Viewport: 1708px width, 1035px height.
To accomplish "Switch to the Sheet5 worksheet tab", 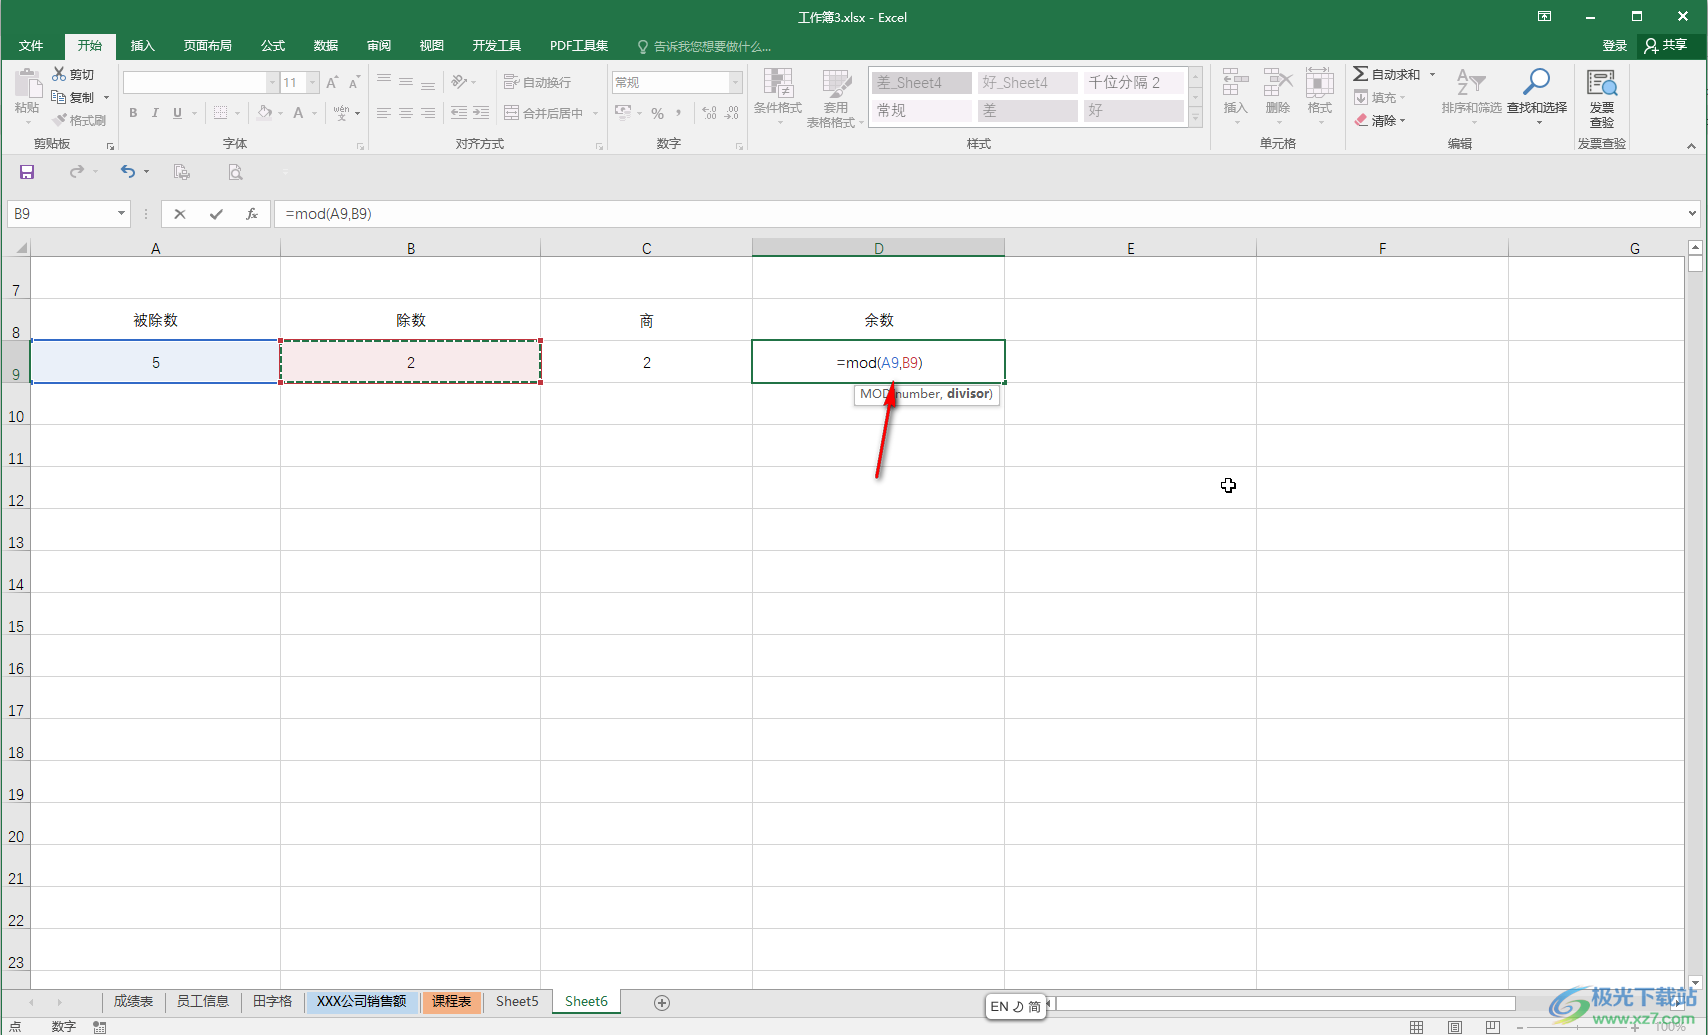I will tap(517, 1001).
